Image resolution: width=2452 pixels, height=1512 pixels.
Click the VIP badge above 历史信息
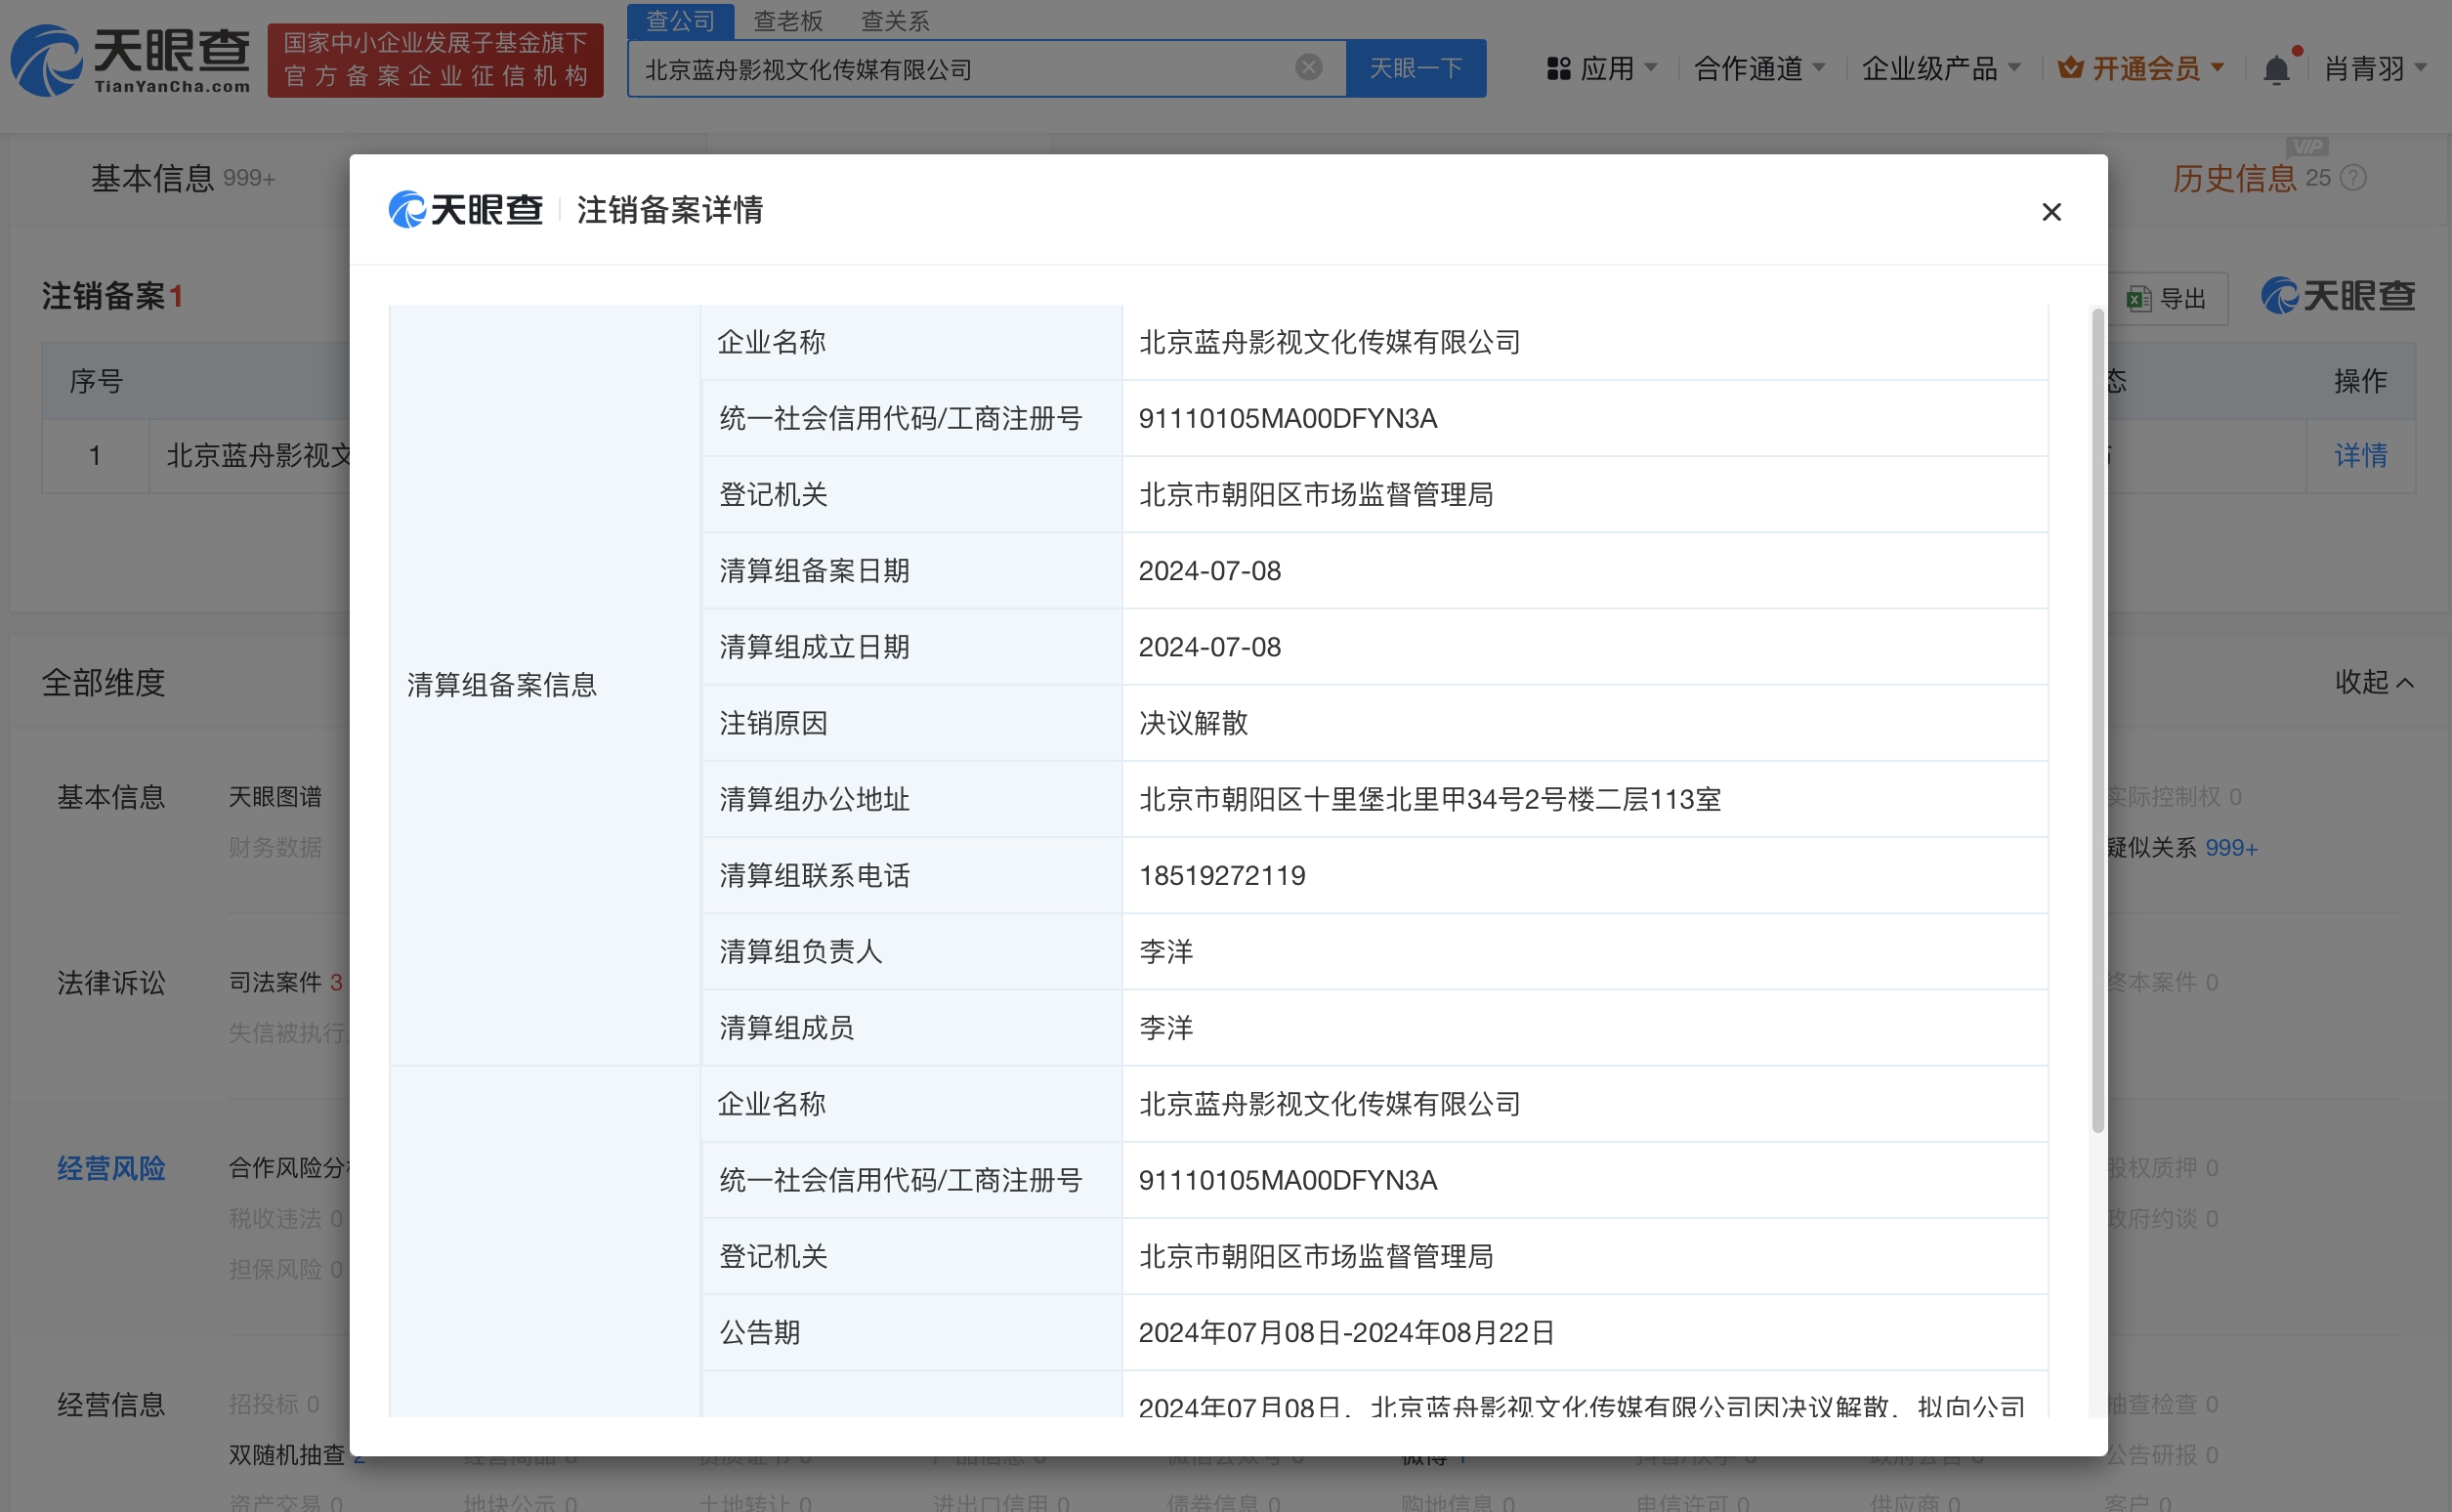(2306, 145)
